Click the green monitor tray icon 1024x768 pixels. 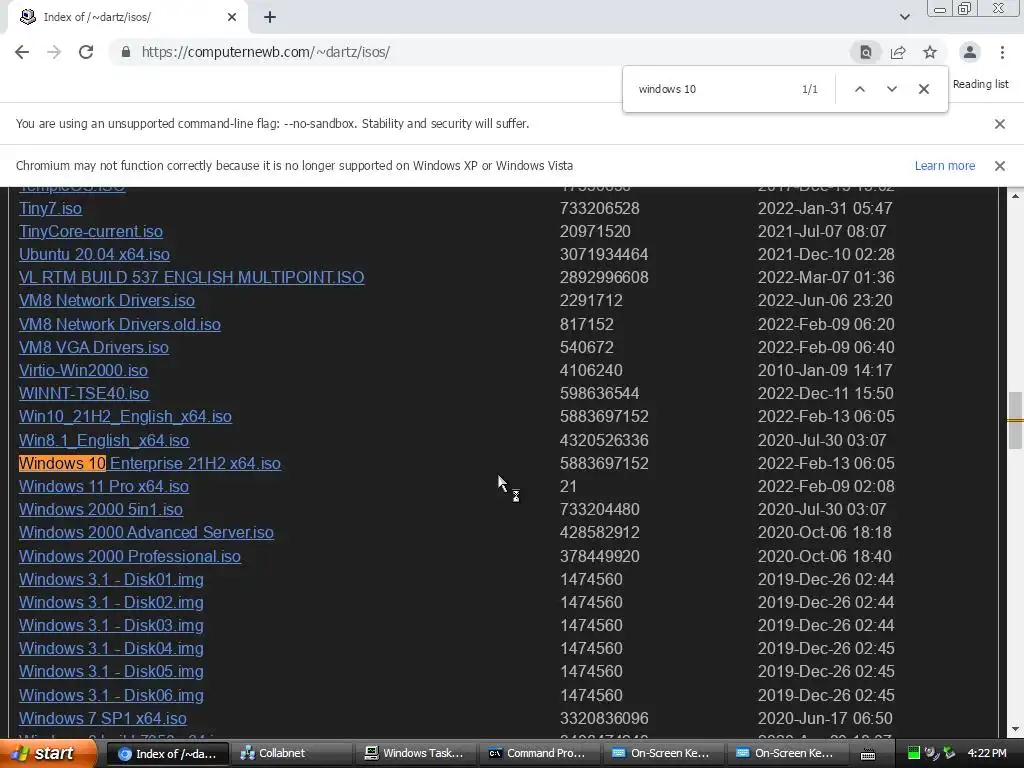coord(914,754)
